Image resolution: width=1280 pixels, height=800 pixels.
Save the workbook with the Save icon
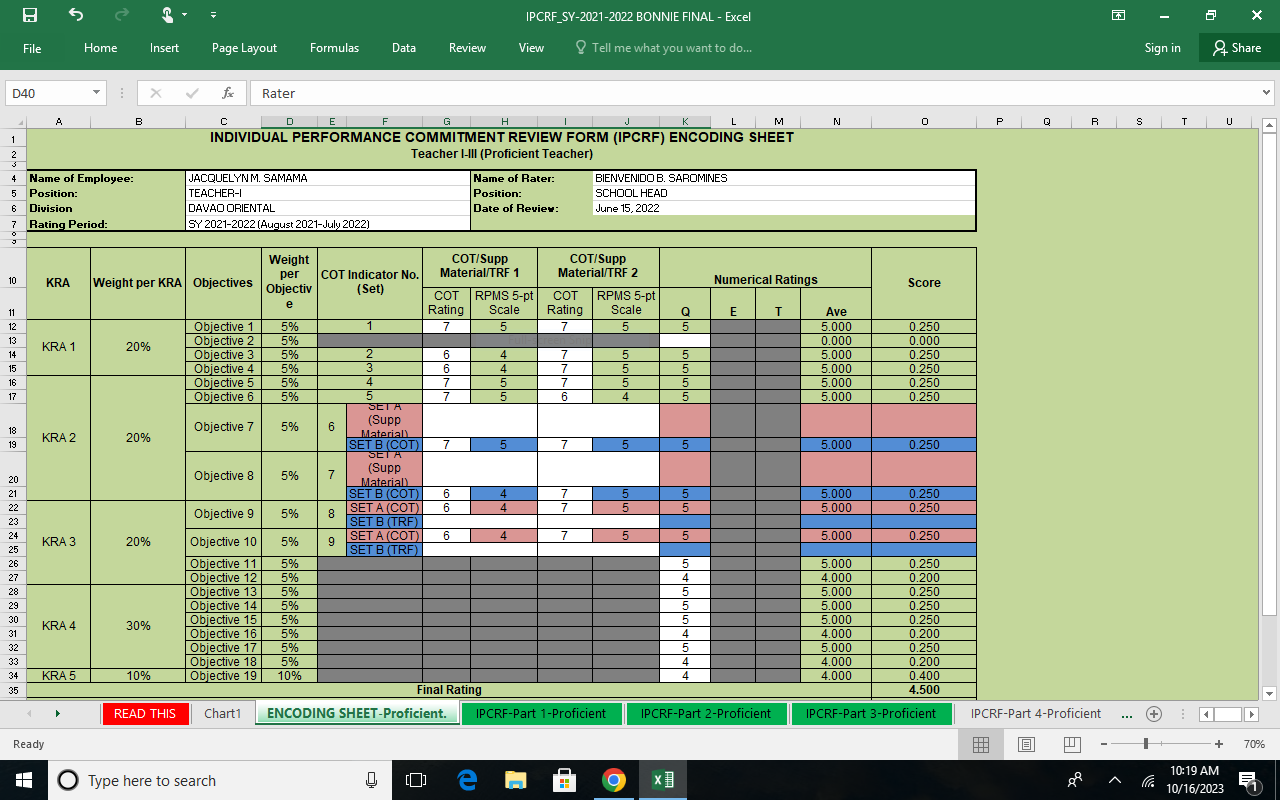[30, 16]
